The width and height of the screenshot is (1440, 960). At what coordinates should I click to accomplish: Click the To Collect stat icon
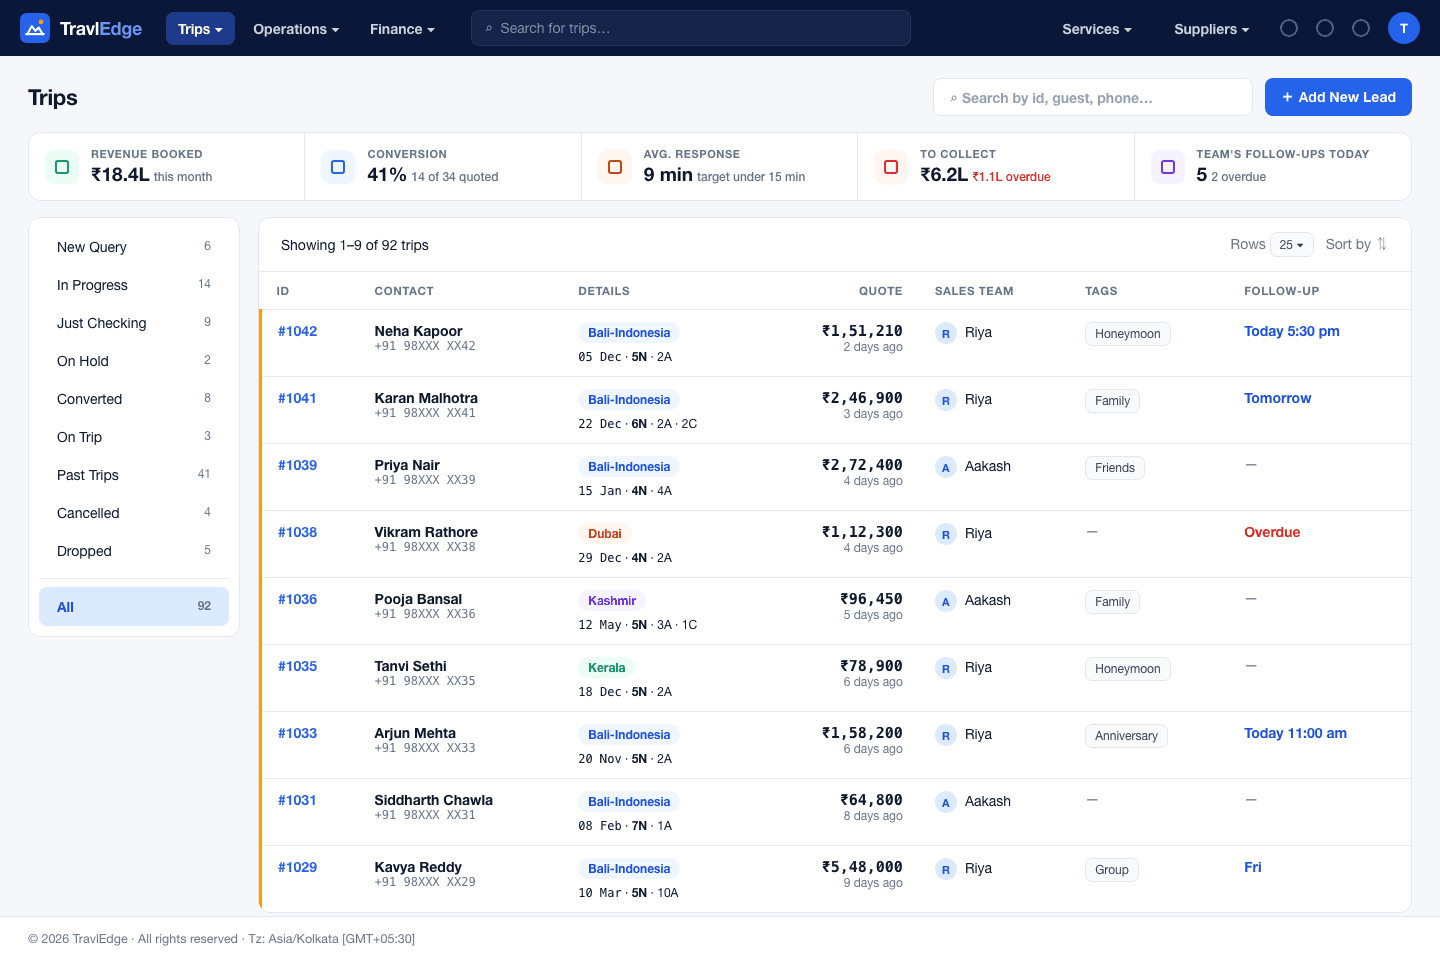coord(891,167)
